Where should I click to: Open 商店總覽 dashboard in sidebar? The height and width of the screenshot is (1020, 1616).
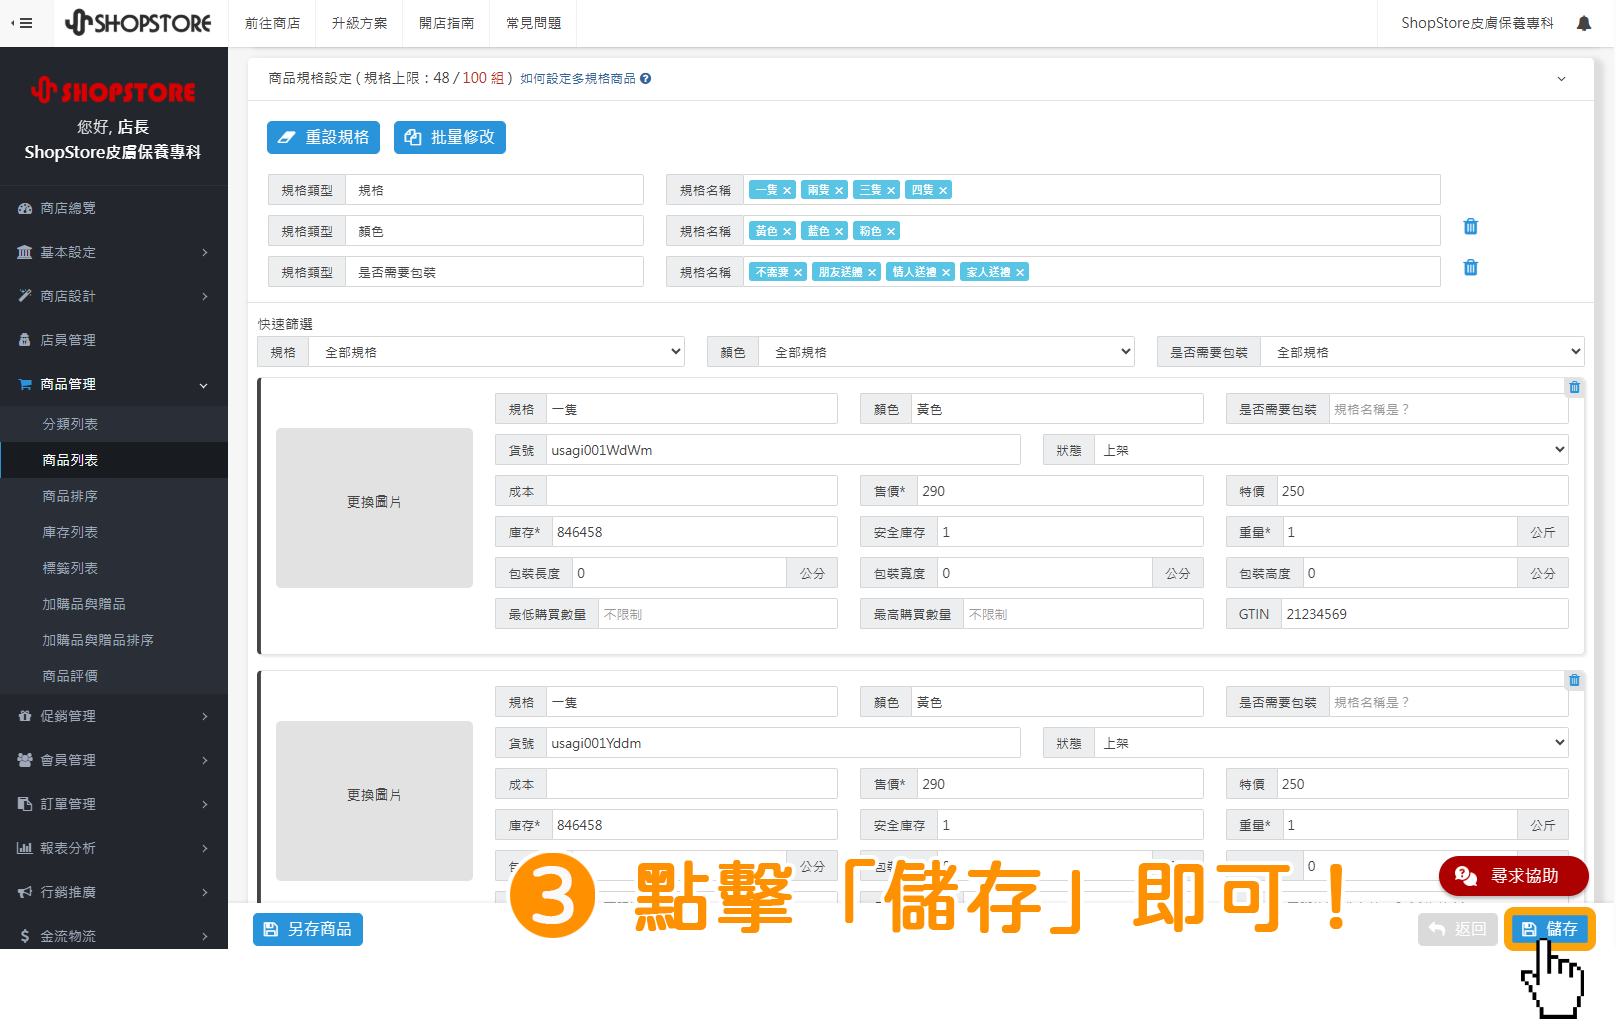tap(114, 208)
